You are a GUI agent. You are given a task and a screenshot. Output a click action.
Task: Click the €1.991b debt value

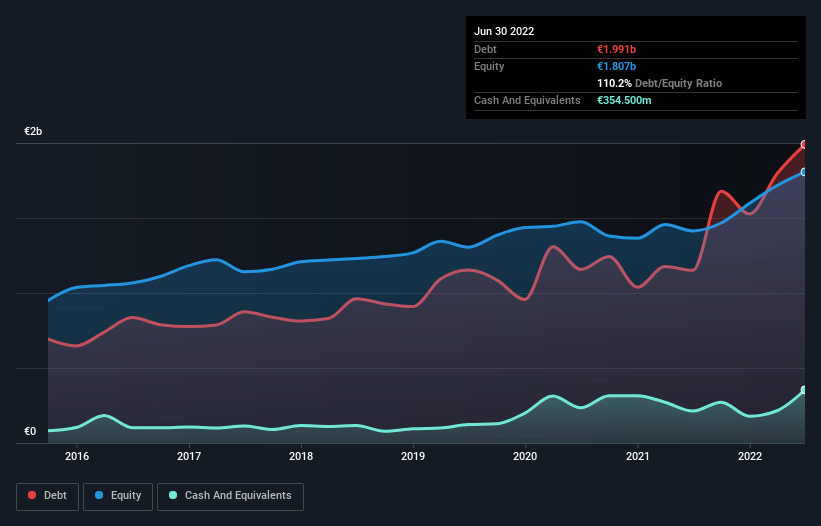(616, 49)
